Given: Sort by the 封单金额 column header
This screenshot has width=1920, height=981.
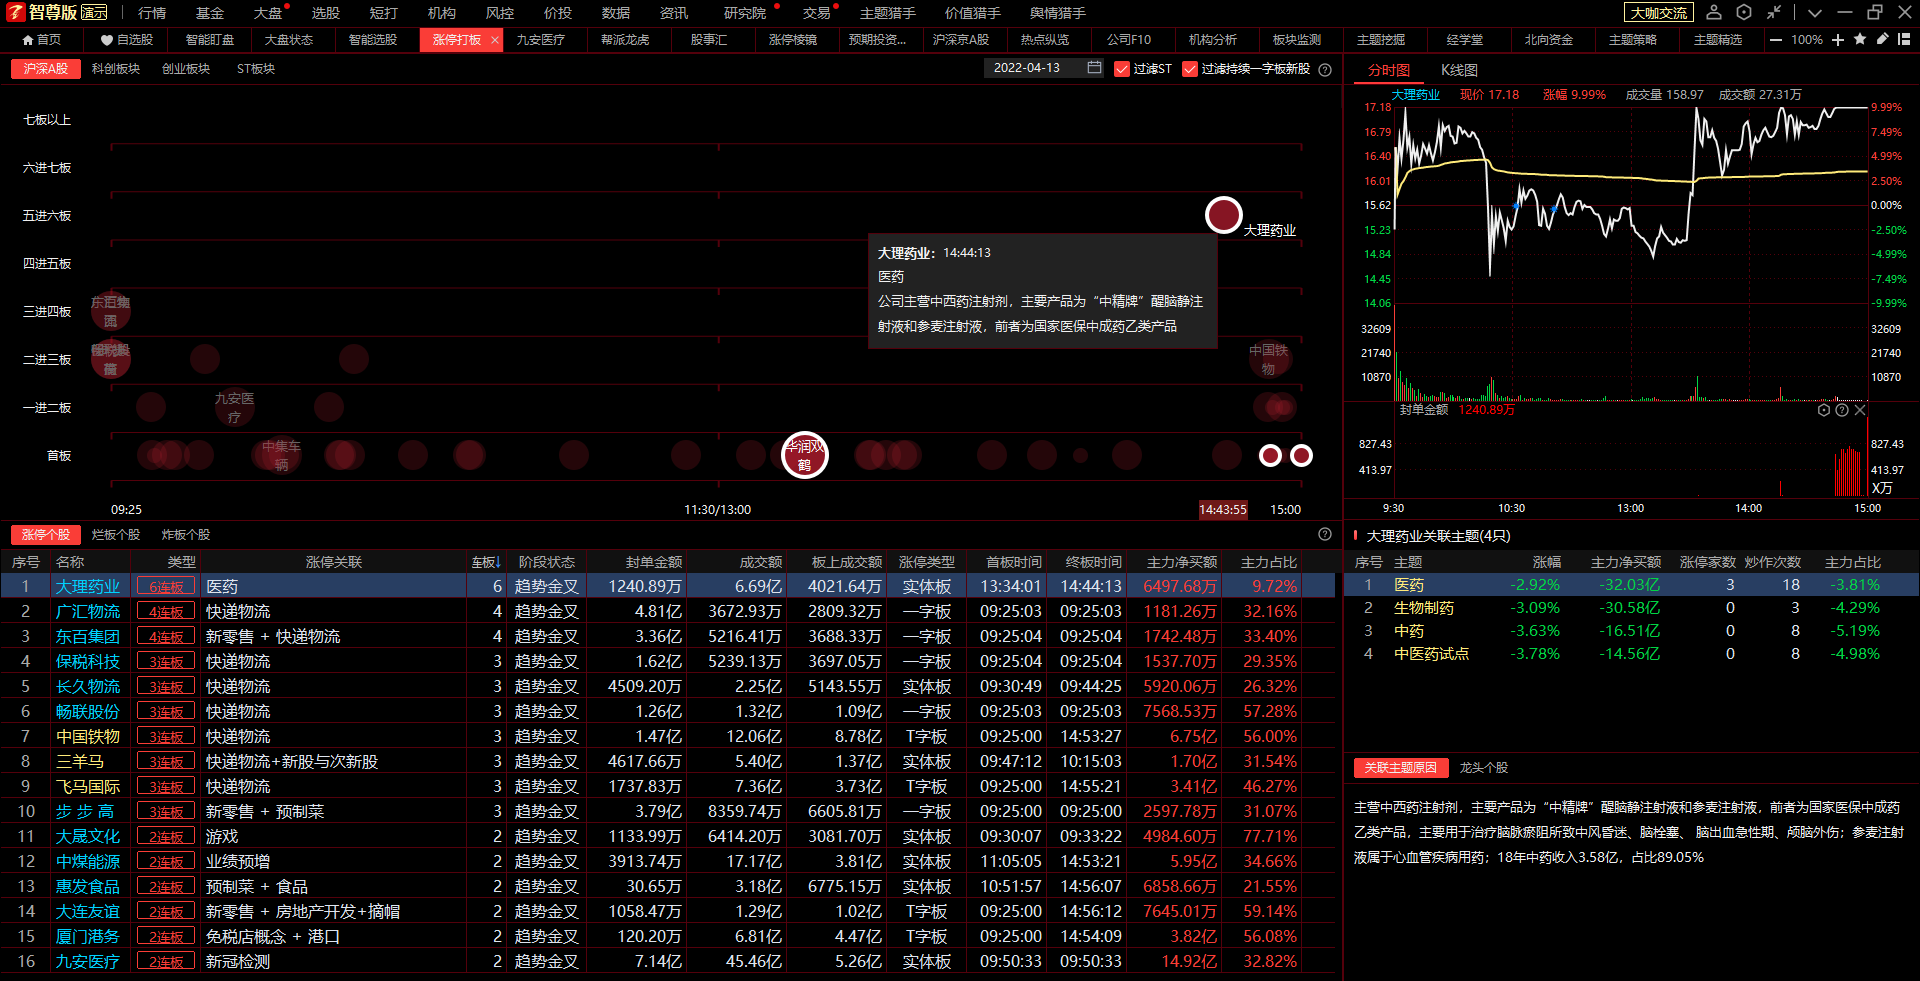Looking at the screenshot, I should pos(654,562).
